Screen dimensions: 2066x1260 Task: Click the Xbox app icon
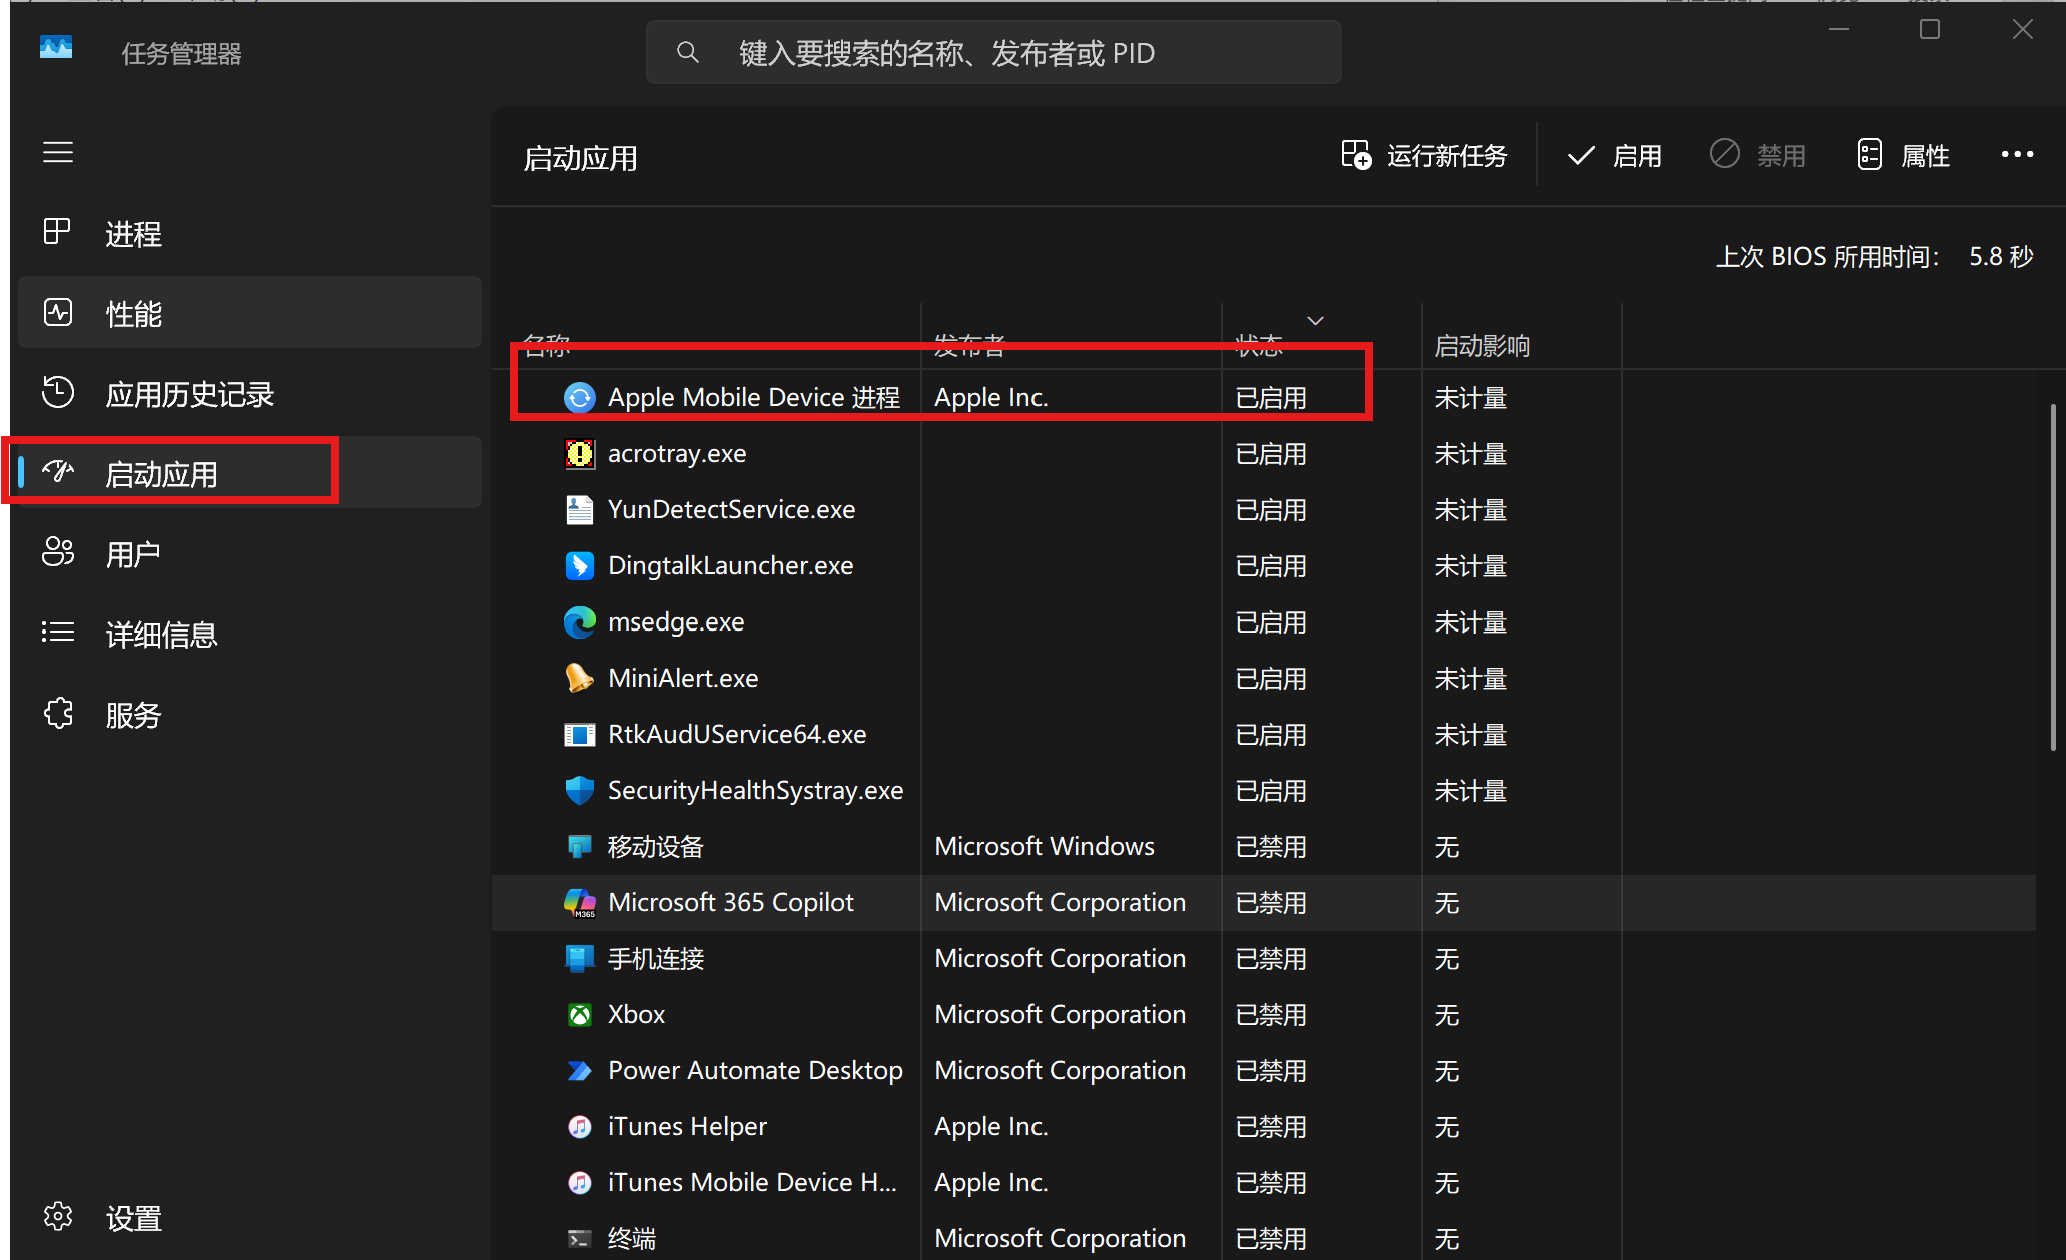tap(579, 1015)
